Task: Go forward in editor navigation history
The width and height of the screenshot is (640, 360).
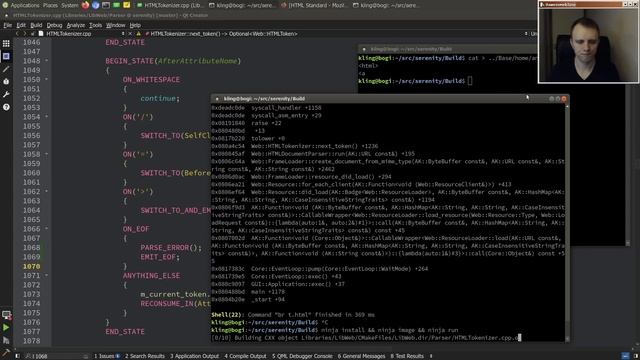Action: (x=25, y=34)
